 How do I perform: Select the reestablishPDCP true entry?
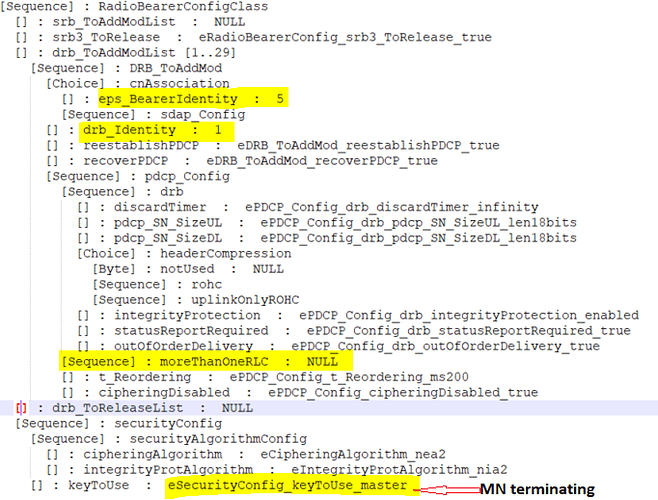click(x=273, y=146)
